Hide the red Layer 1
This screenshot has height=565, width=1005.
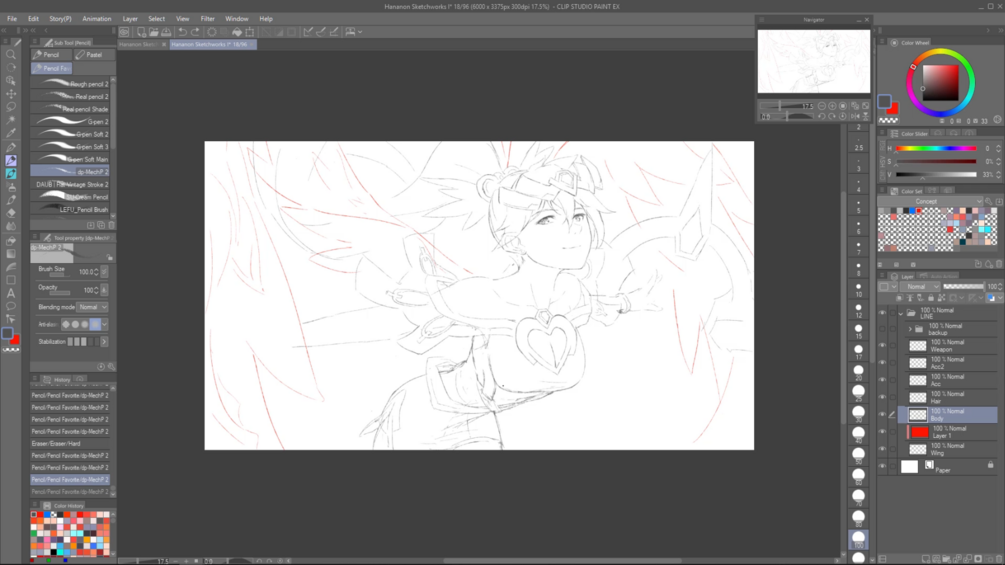pos(883,432)
